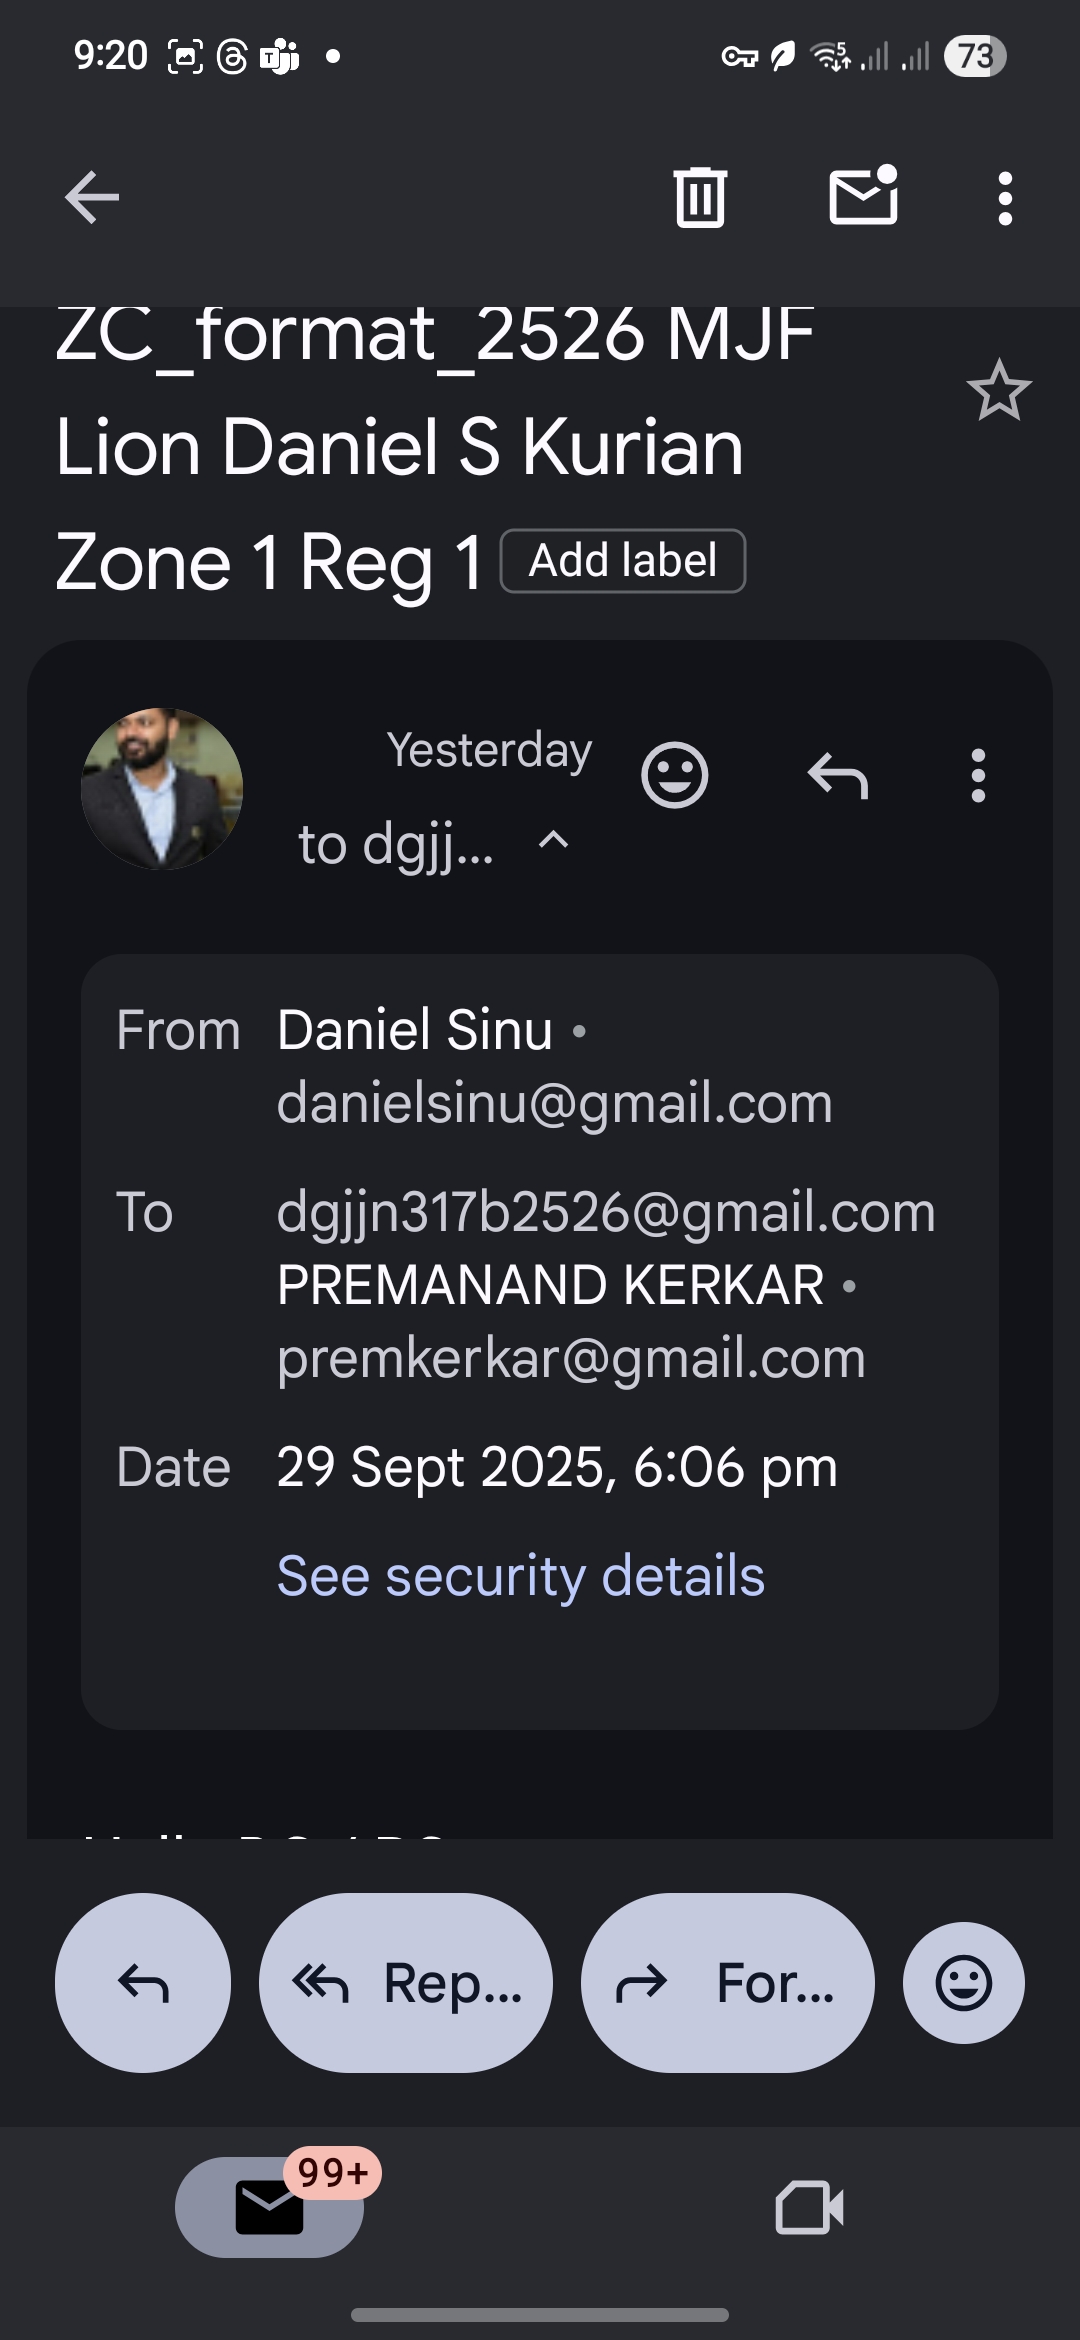This screenshot has height=2340, width=1080.
Task: Add emoji reaction in message header
Action: 675,775
